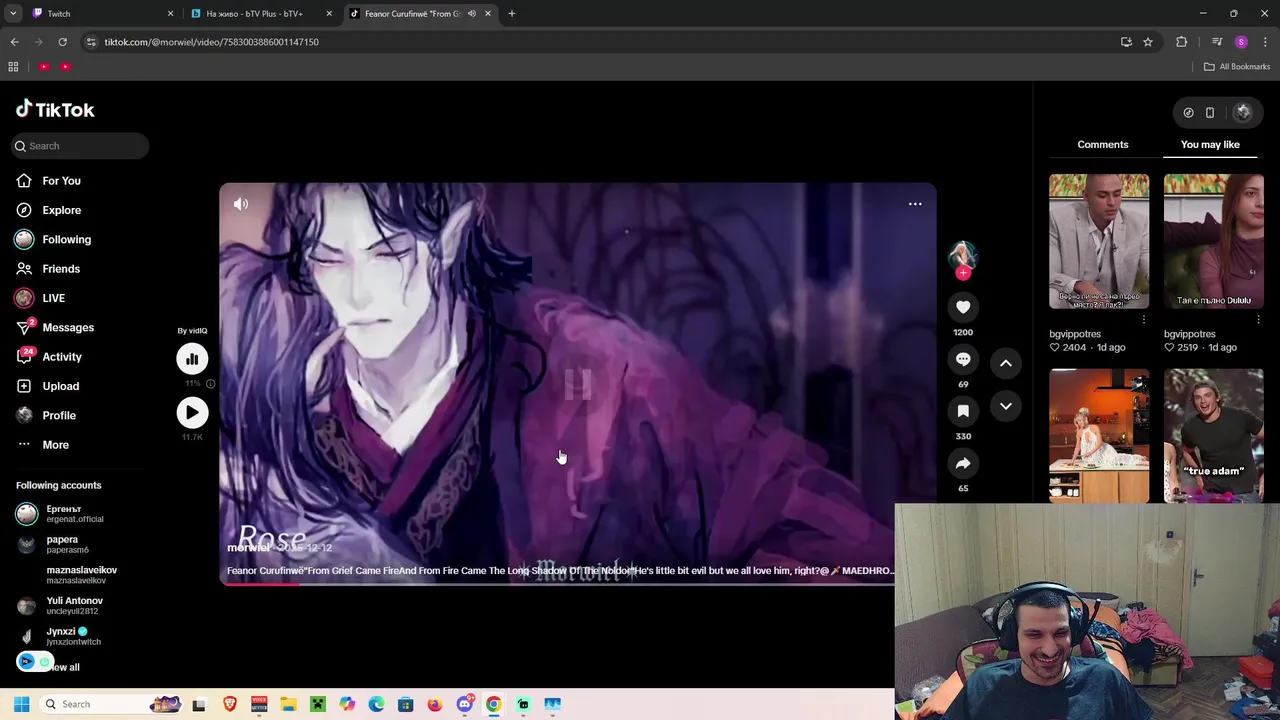Click the browser address bar

600,42
